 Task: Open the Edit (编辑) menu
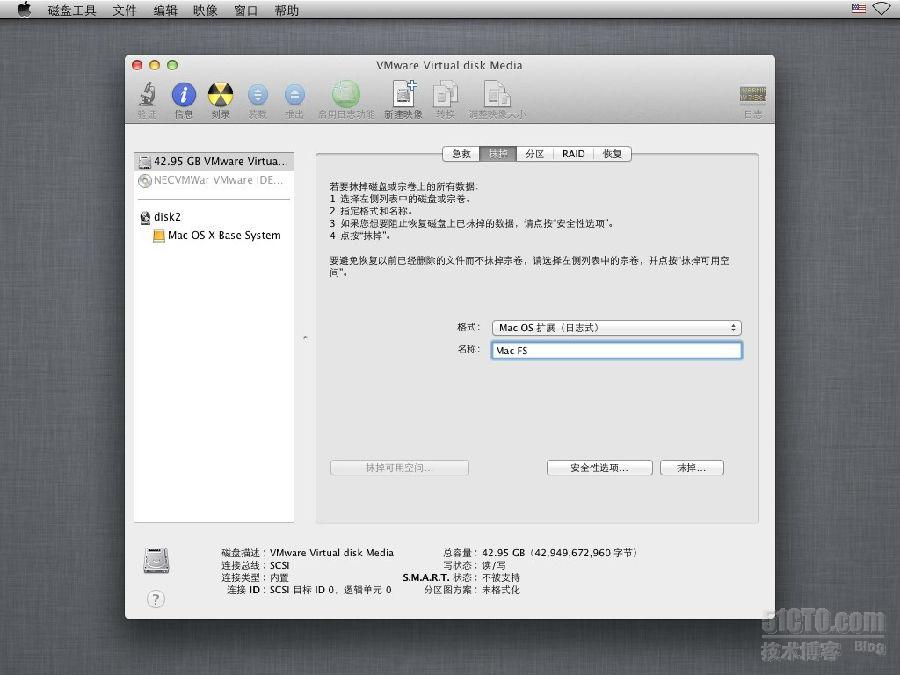tap(165, 10)
